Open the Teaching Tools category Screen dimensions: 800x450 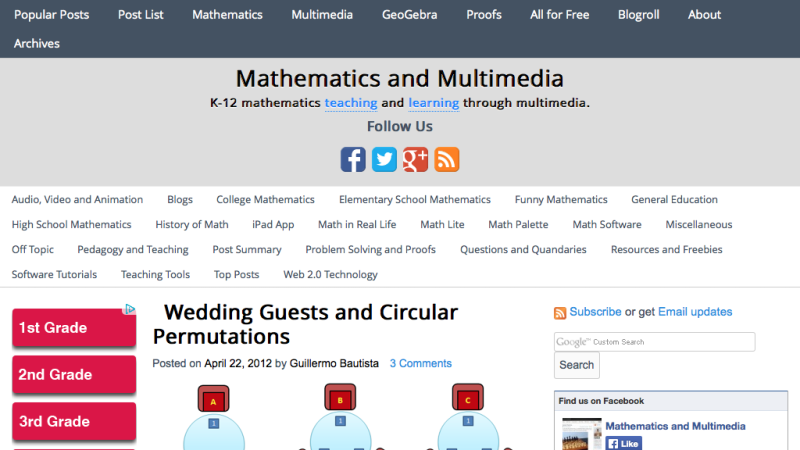(155, 274)
